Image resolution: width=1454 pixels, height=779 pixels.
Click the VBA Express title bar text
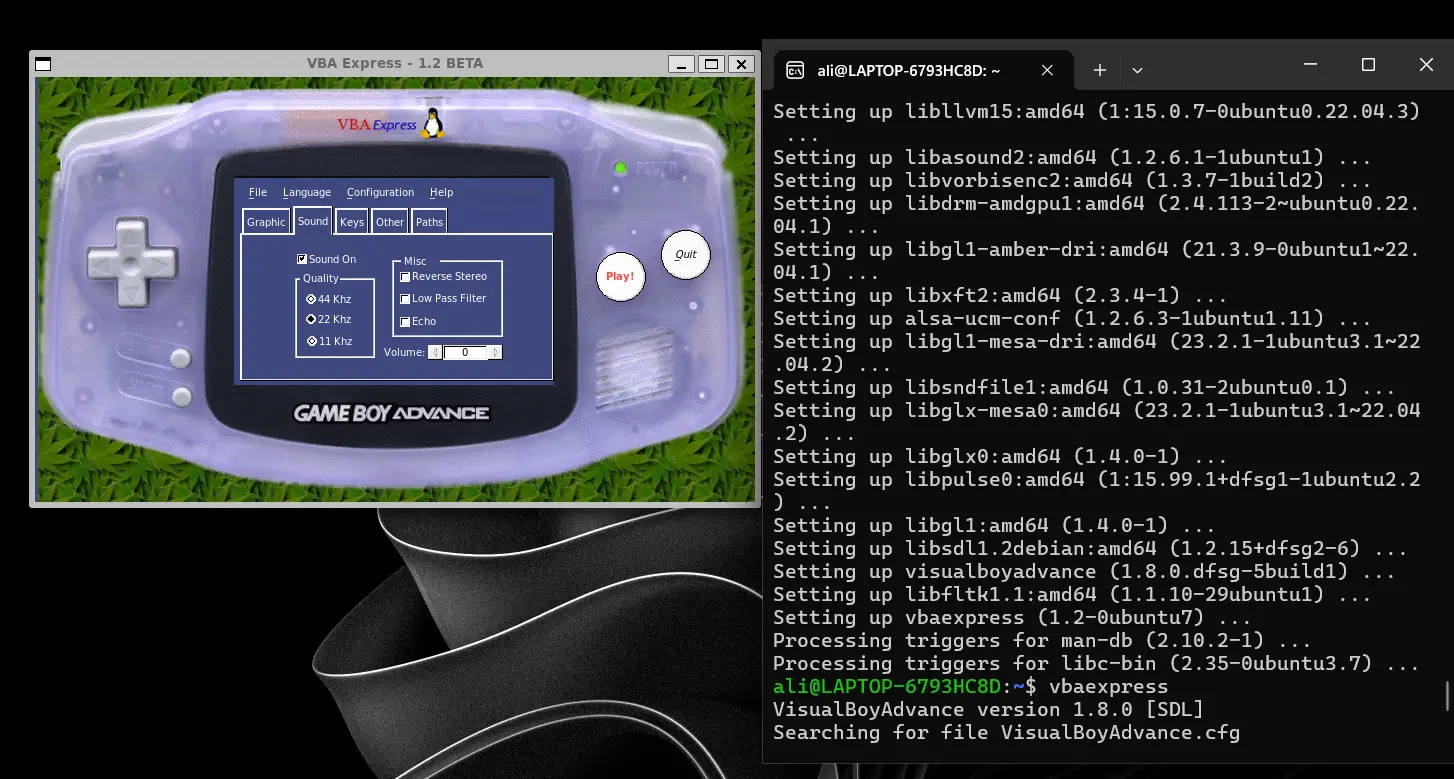pyautogui.click(x=395, y=63)
